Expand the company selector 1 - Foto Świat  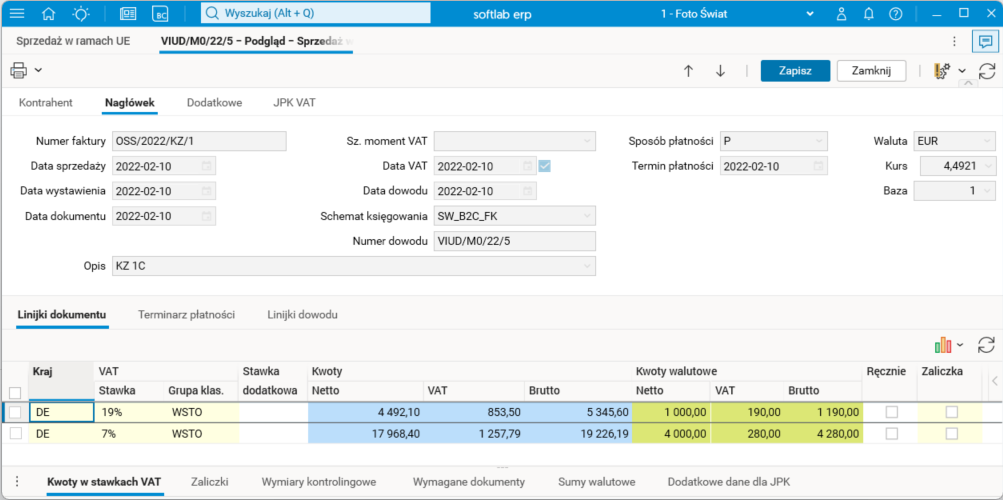pyautogui.click(x=810, y=13)
